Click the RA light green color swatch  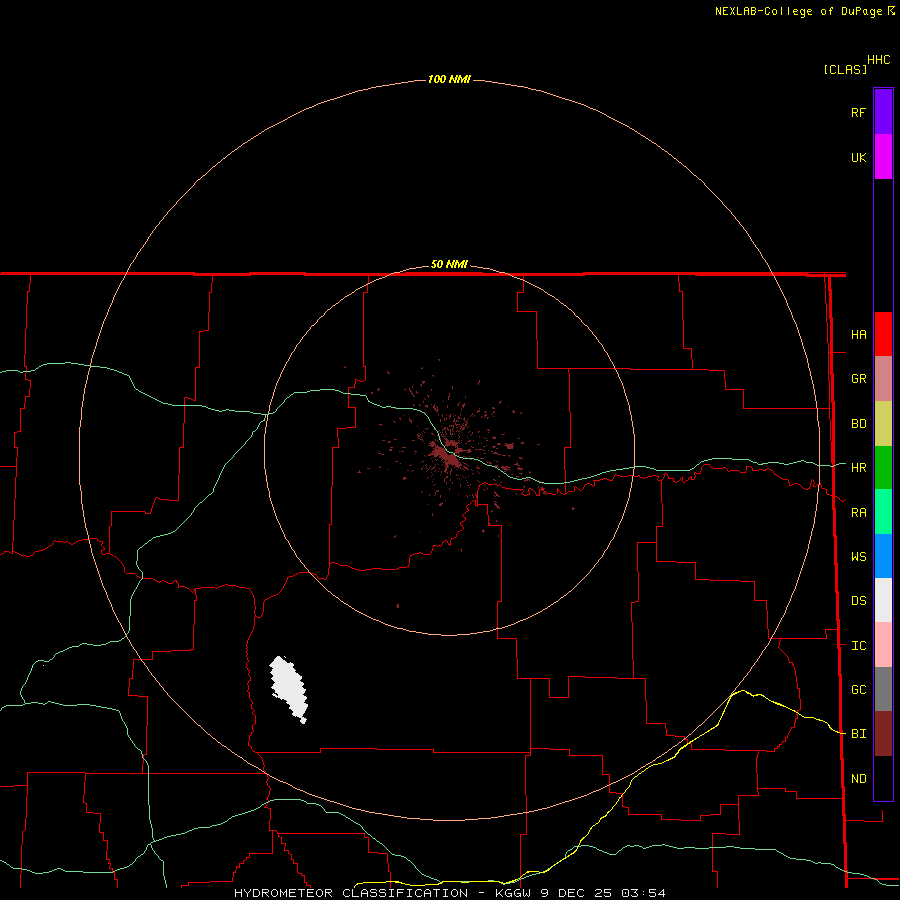pos(883,512)
